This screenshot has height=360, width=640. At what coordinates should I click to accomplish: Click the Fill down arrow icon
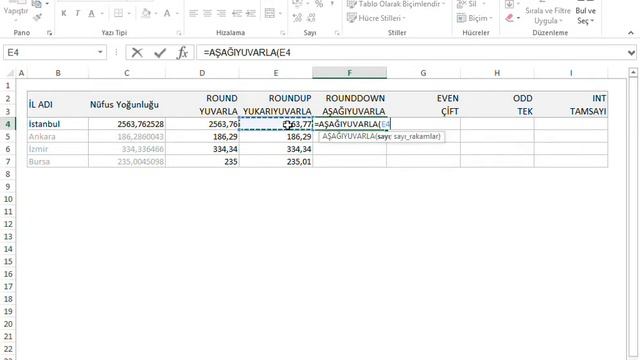click(509, 4)
